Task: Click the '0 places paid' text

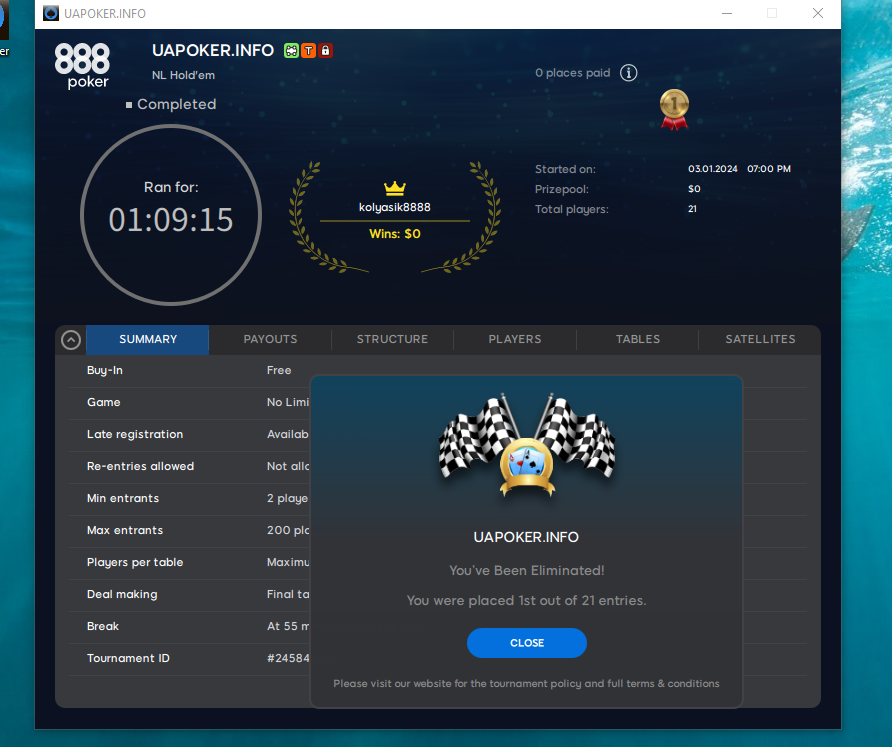Action: [572, 73]
